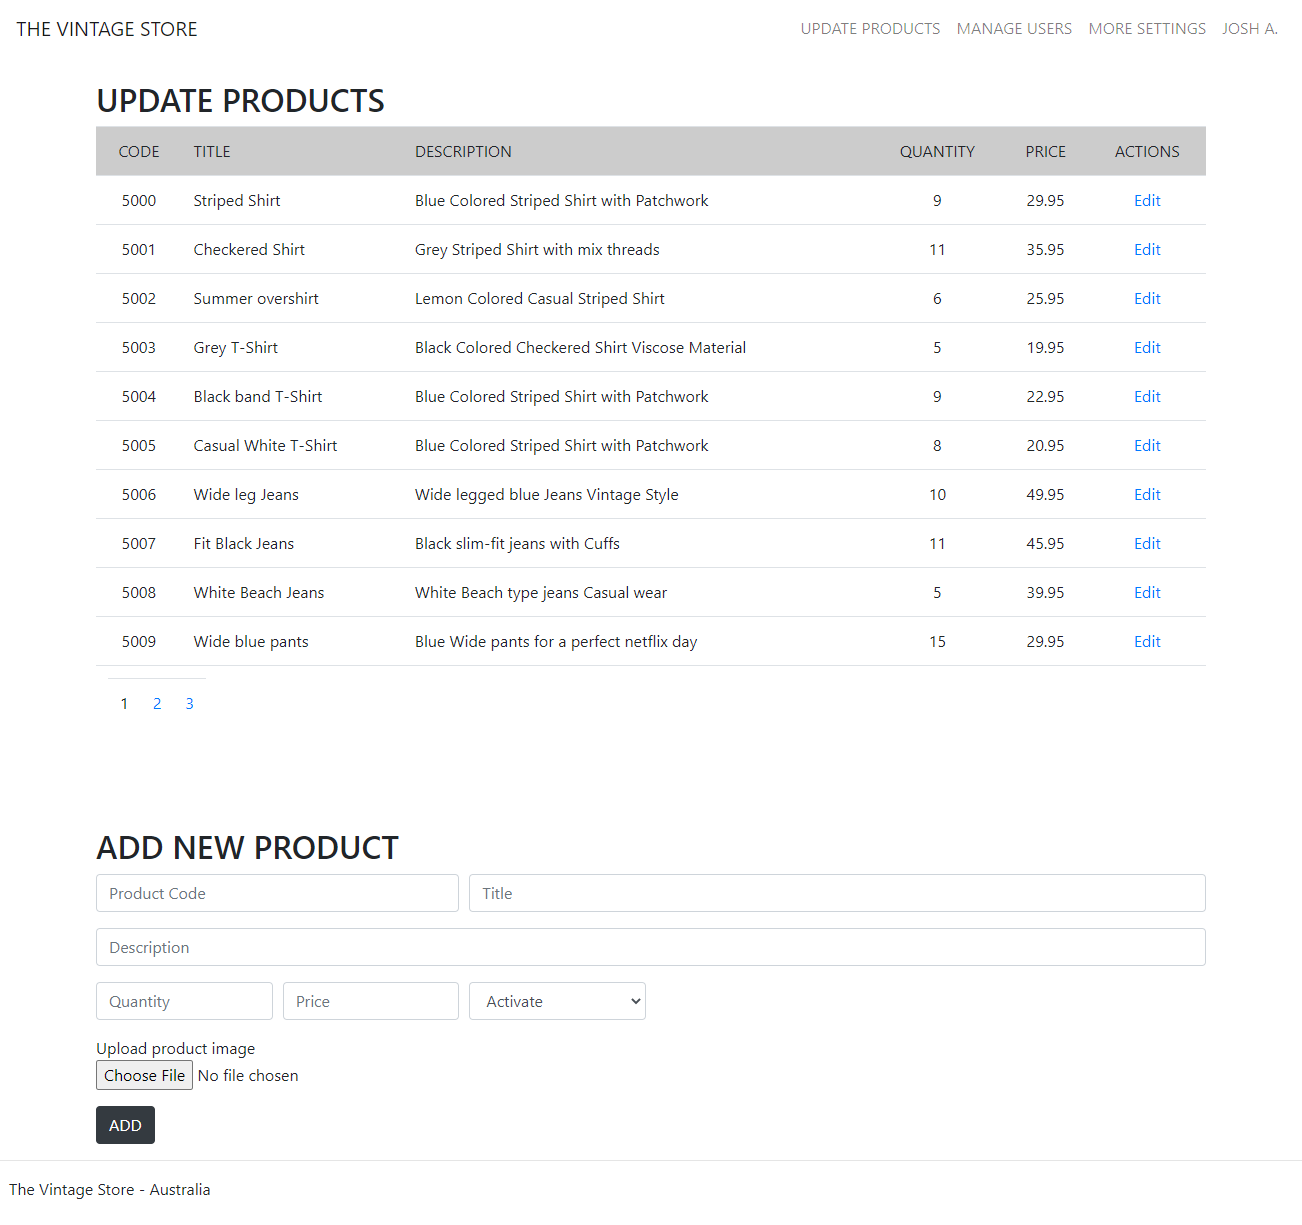Click The Vintage Store brand logo
1302x1225 pixels.
(x=107, y=30)
